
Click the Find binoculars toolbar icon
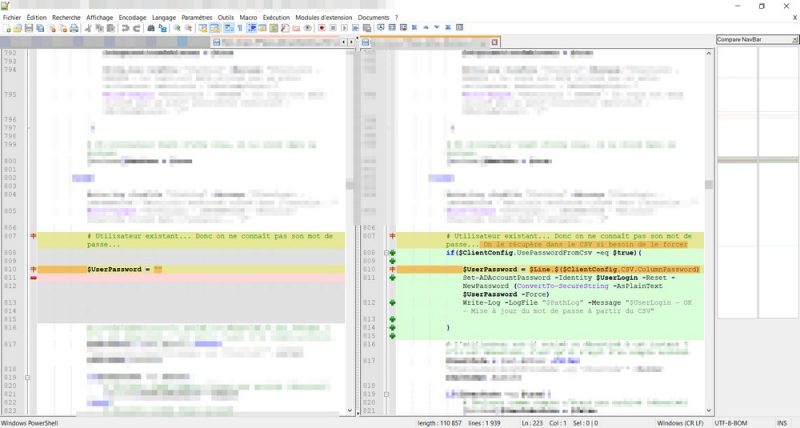150,28
